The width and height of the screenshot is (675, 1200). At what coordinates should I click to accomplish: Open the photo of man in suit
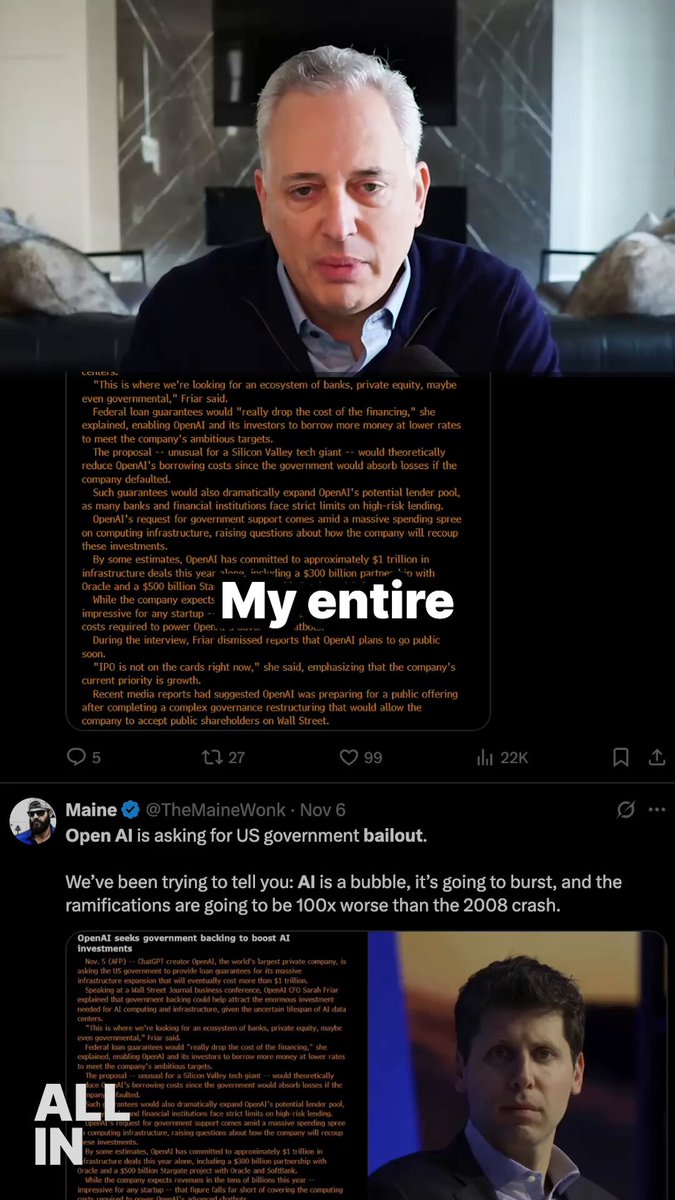[x=517, y=1066]
